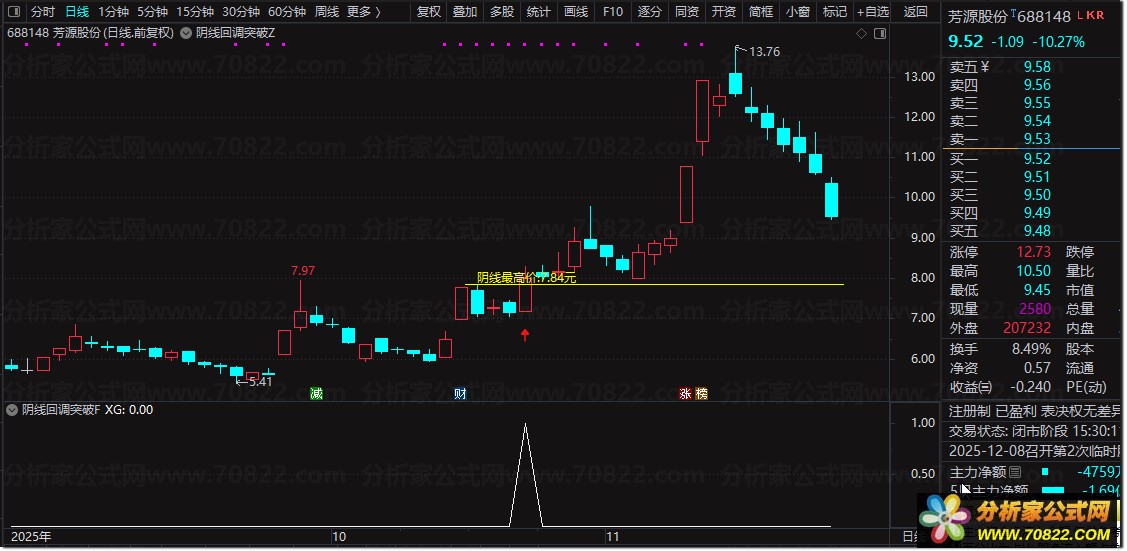Viewport: 1127px width, 551px height.
Task: Select the 60分钟 period
Action: tap(287, 11)
